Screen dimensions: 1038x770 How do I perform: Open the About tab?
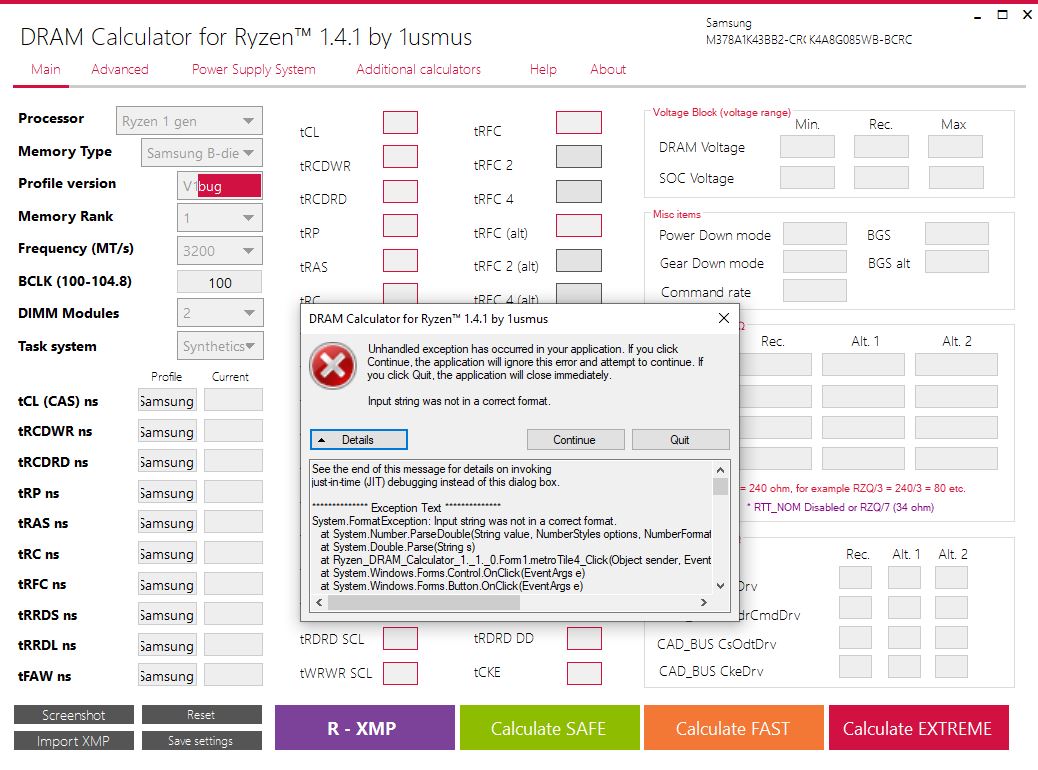point(608,70)
